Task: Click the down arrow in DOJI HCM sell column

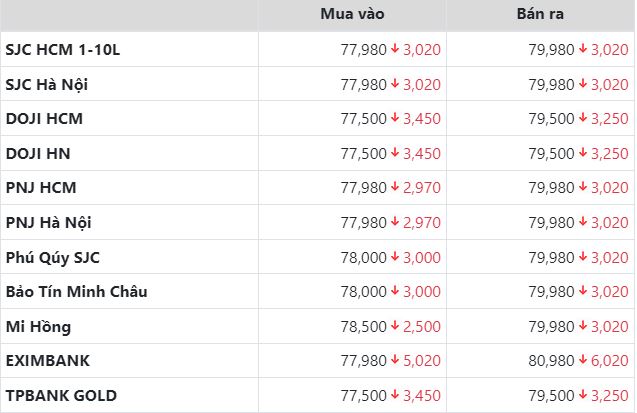Action: pos(583,118)
